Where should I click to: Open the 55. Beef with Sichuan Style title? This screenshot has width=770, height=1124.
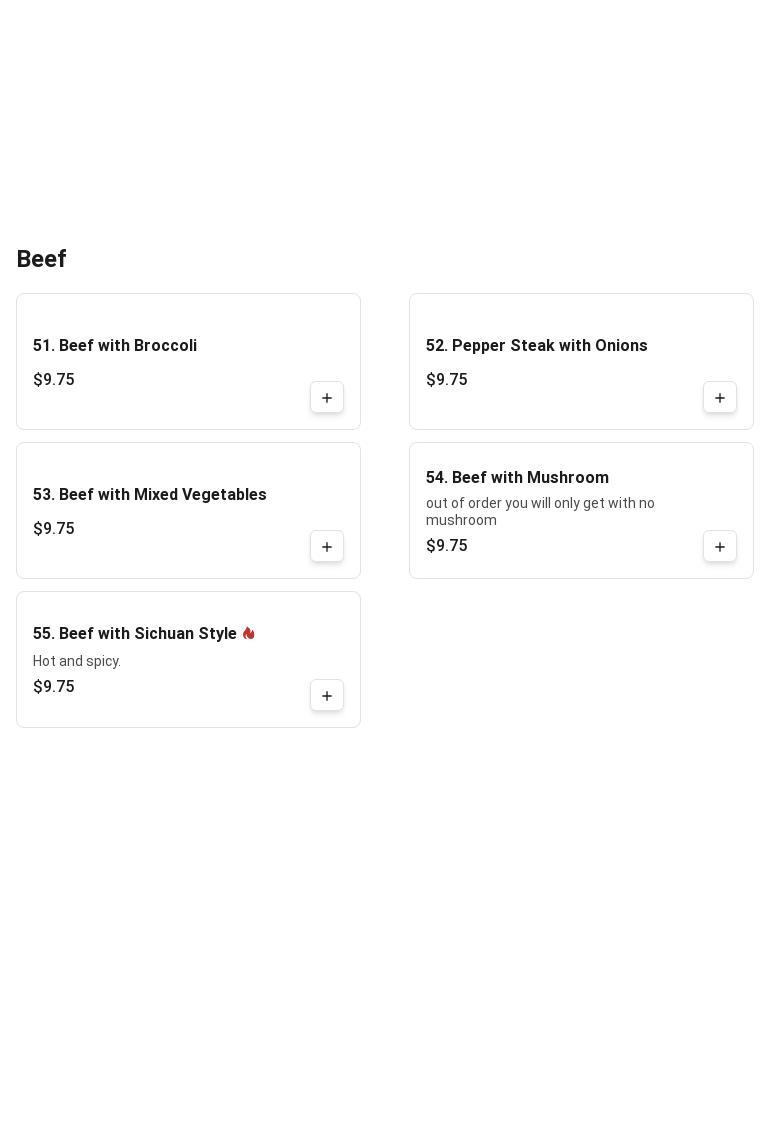coord(135,634)
